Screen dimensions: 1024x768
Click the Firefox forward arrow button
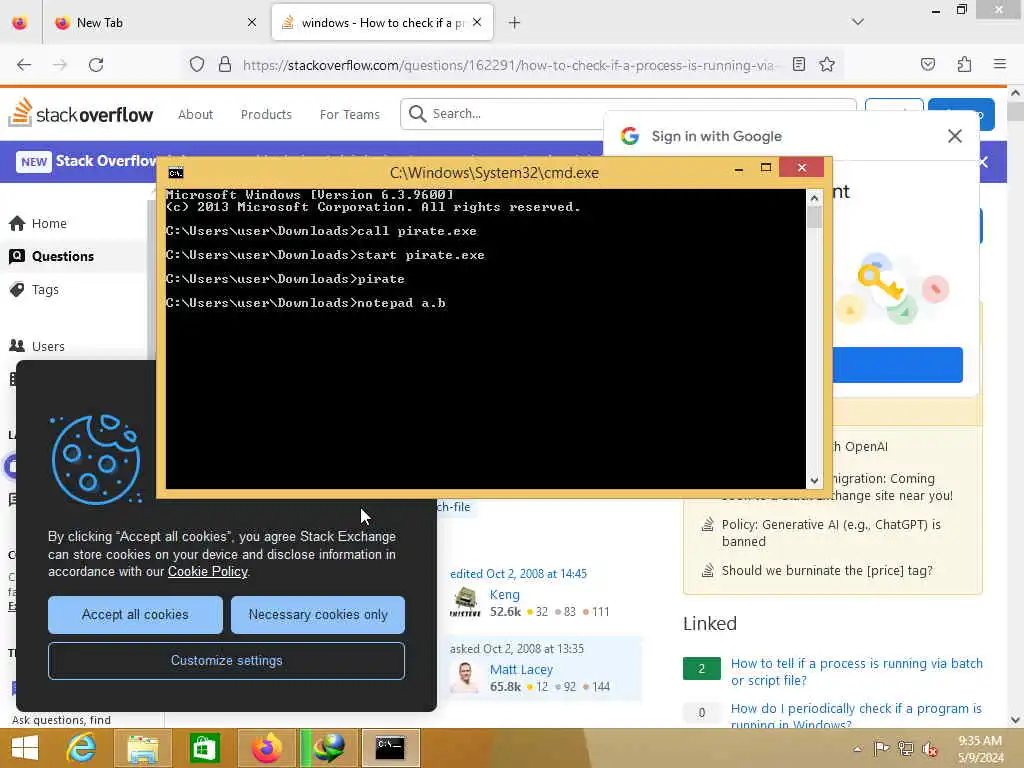pyautogui.click(x=60, y=65)
